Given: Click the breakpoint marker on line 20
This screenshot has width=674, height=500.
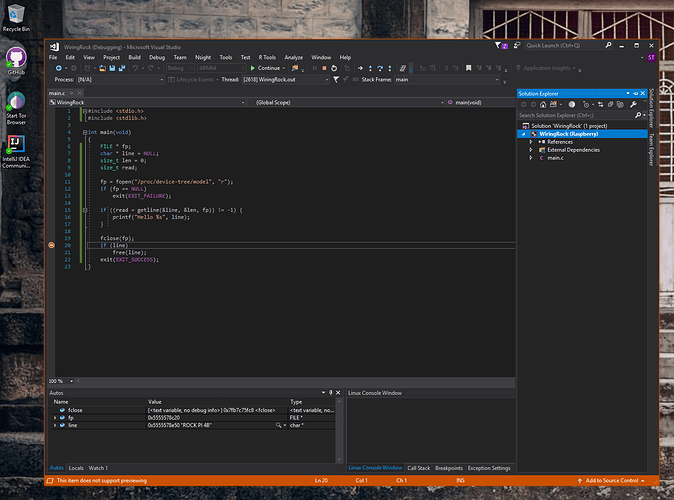Looking at the screenshot, I should tap(52, 245).
